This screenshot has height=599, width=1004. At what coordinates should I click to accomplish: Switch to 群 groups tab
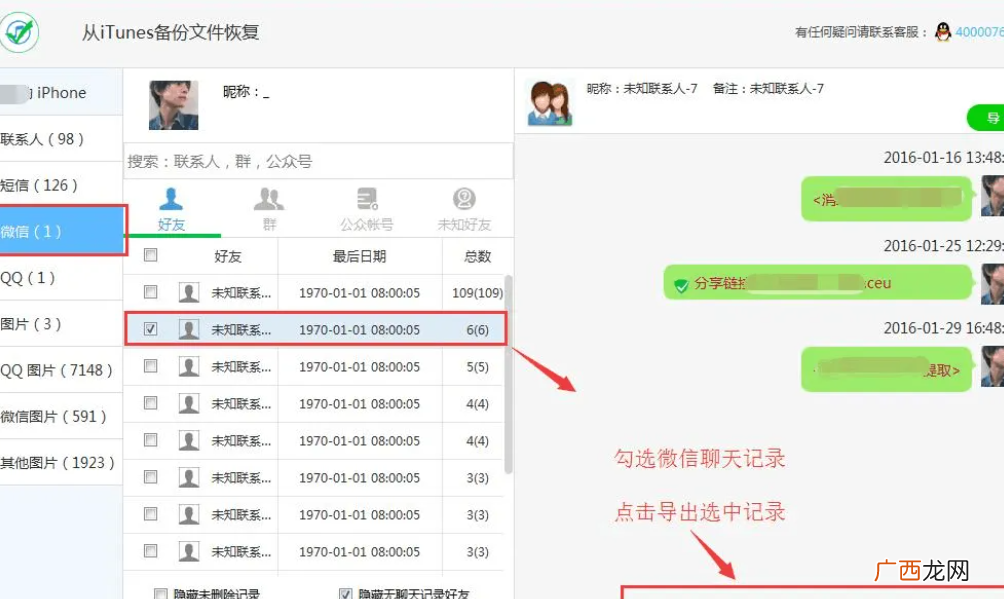click(269, 210)
